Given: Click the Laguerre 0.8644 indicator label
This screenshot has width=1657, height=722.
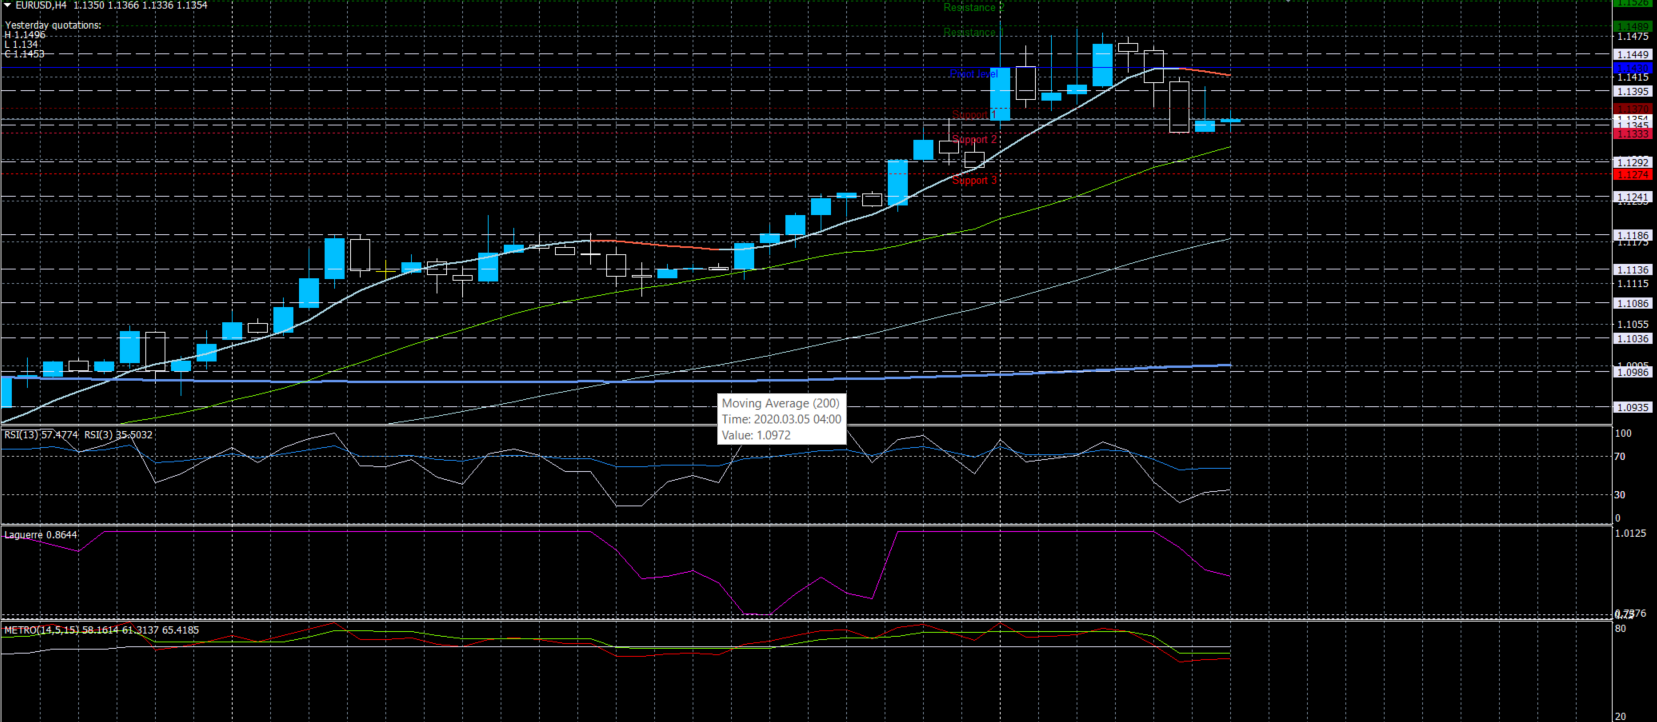Looking at the screenshot, I should pos(41,535).
